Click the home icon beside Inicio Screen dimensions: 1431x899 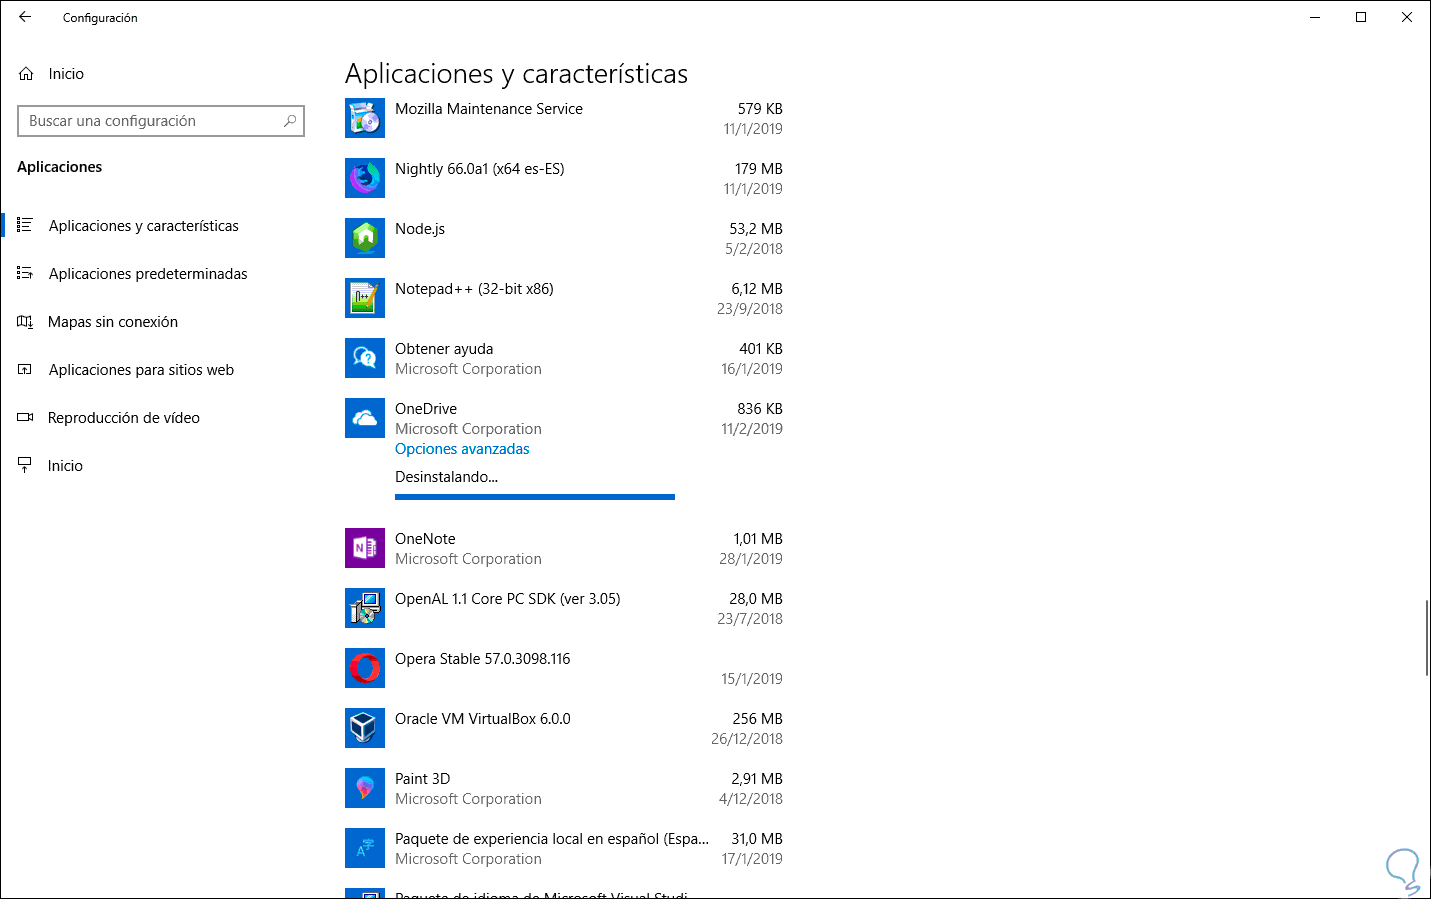[x=26, y=74]
